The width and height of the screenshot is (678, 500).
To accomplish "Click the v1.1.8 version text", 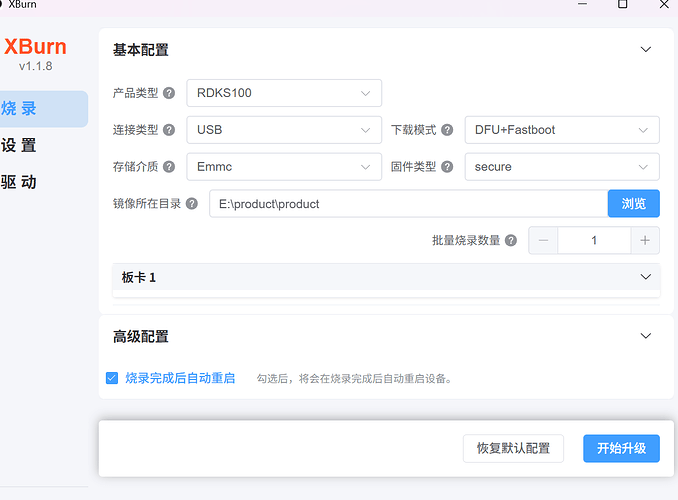I will point(35,66).
